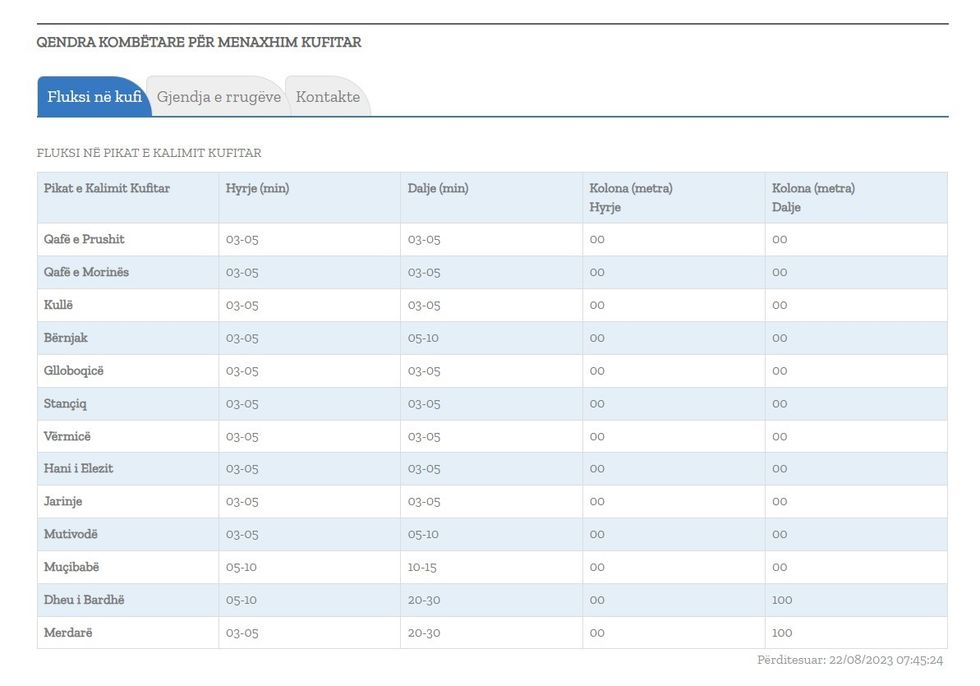Click the Përditësuar timestamp below the table

pyautogui.click(x=850, y=660)
